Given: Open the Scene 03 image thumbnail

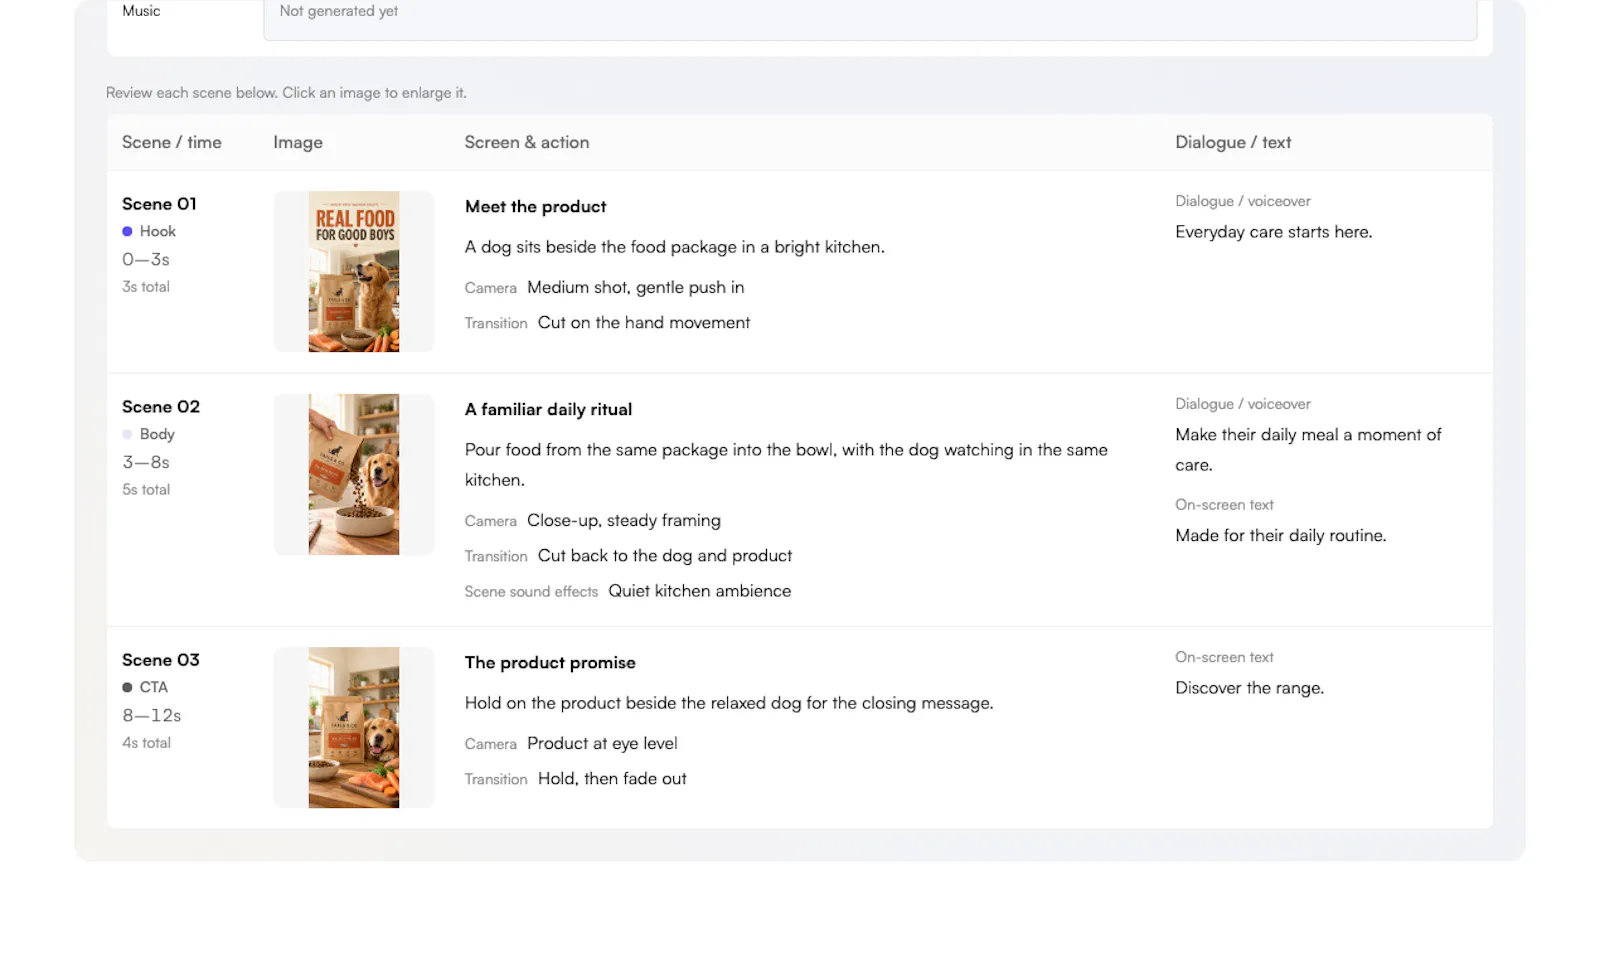Looking at the screenshot, I should [354, 727].
